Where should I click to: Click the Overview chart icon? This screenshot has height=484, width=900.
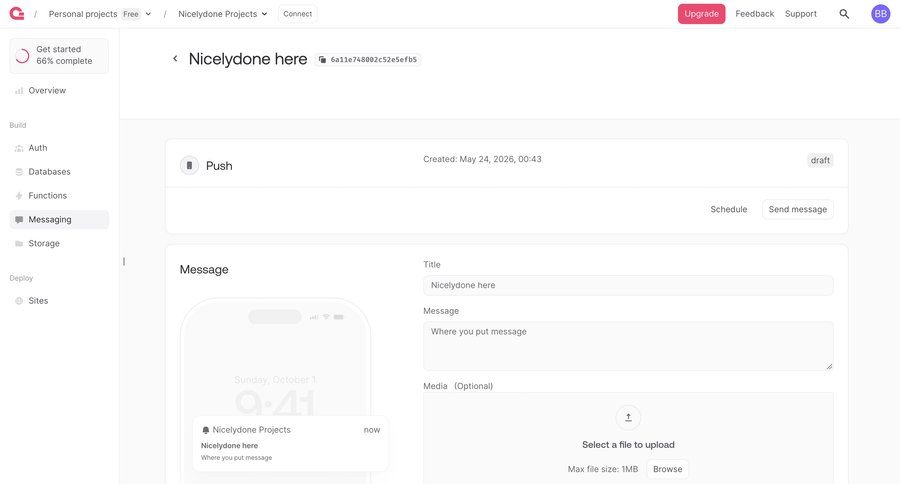pos(19,91)
